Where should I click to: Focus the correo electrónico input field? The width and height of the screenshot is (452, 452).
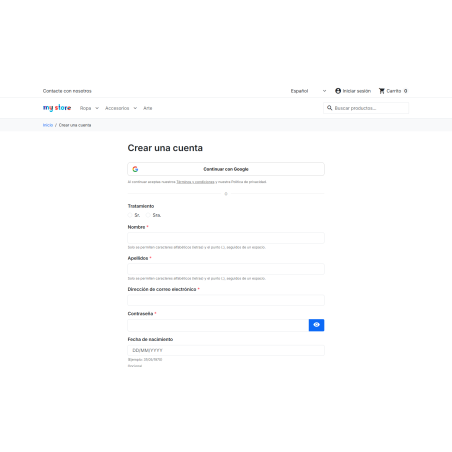pos(226,300)
